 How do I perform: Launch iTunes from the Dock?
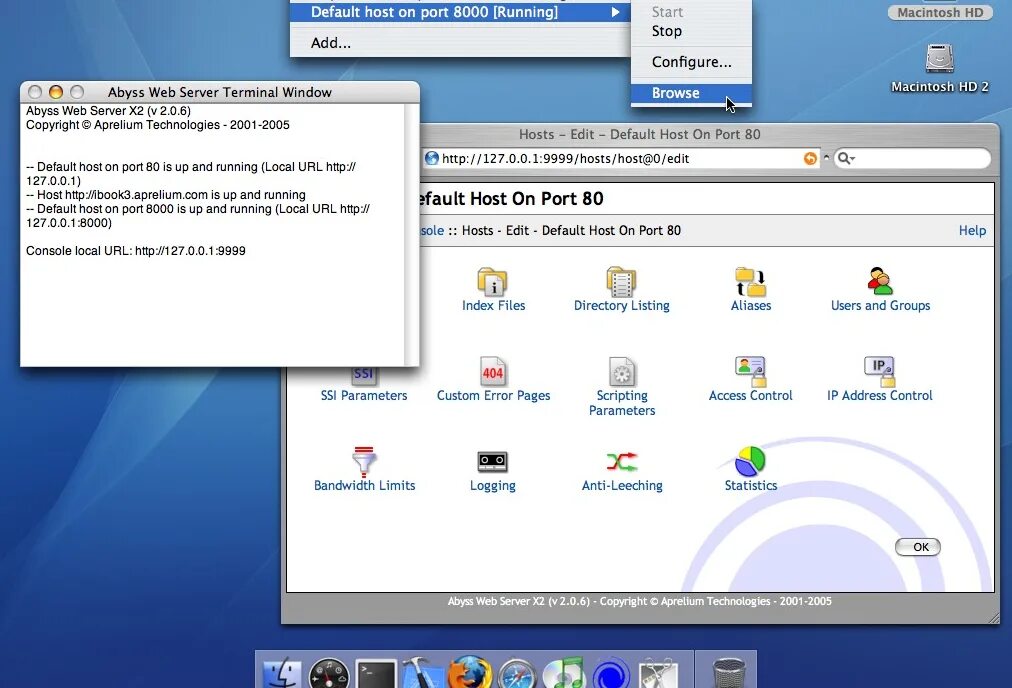click(x=563, y=674)
